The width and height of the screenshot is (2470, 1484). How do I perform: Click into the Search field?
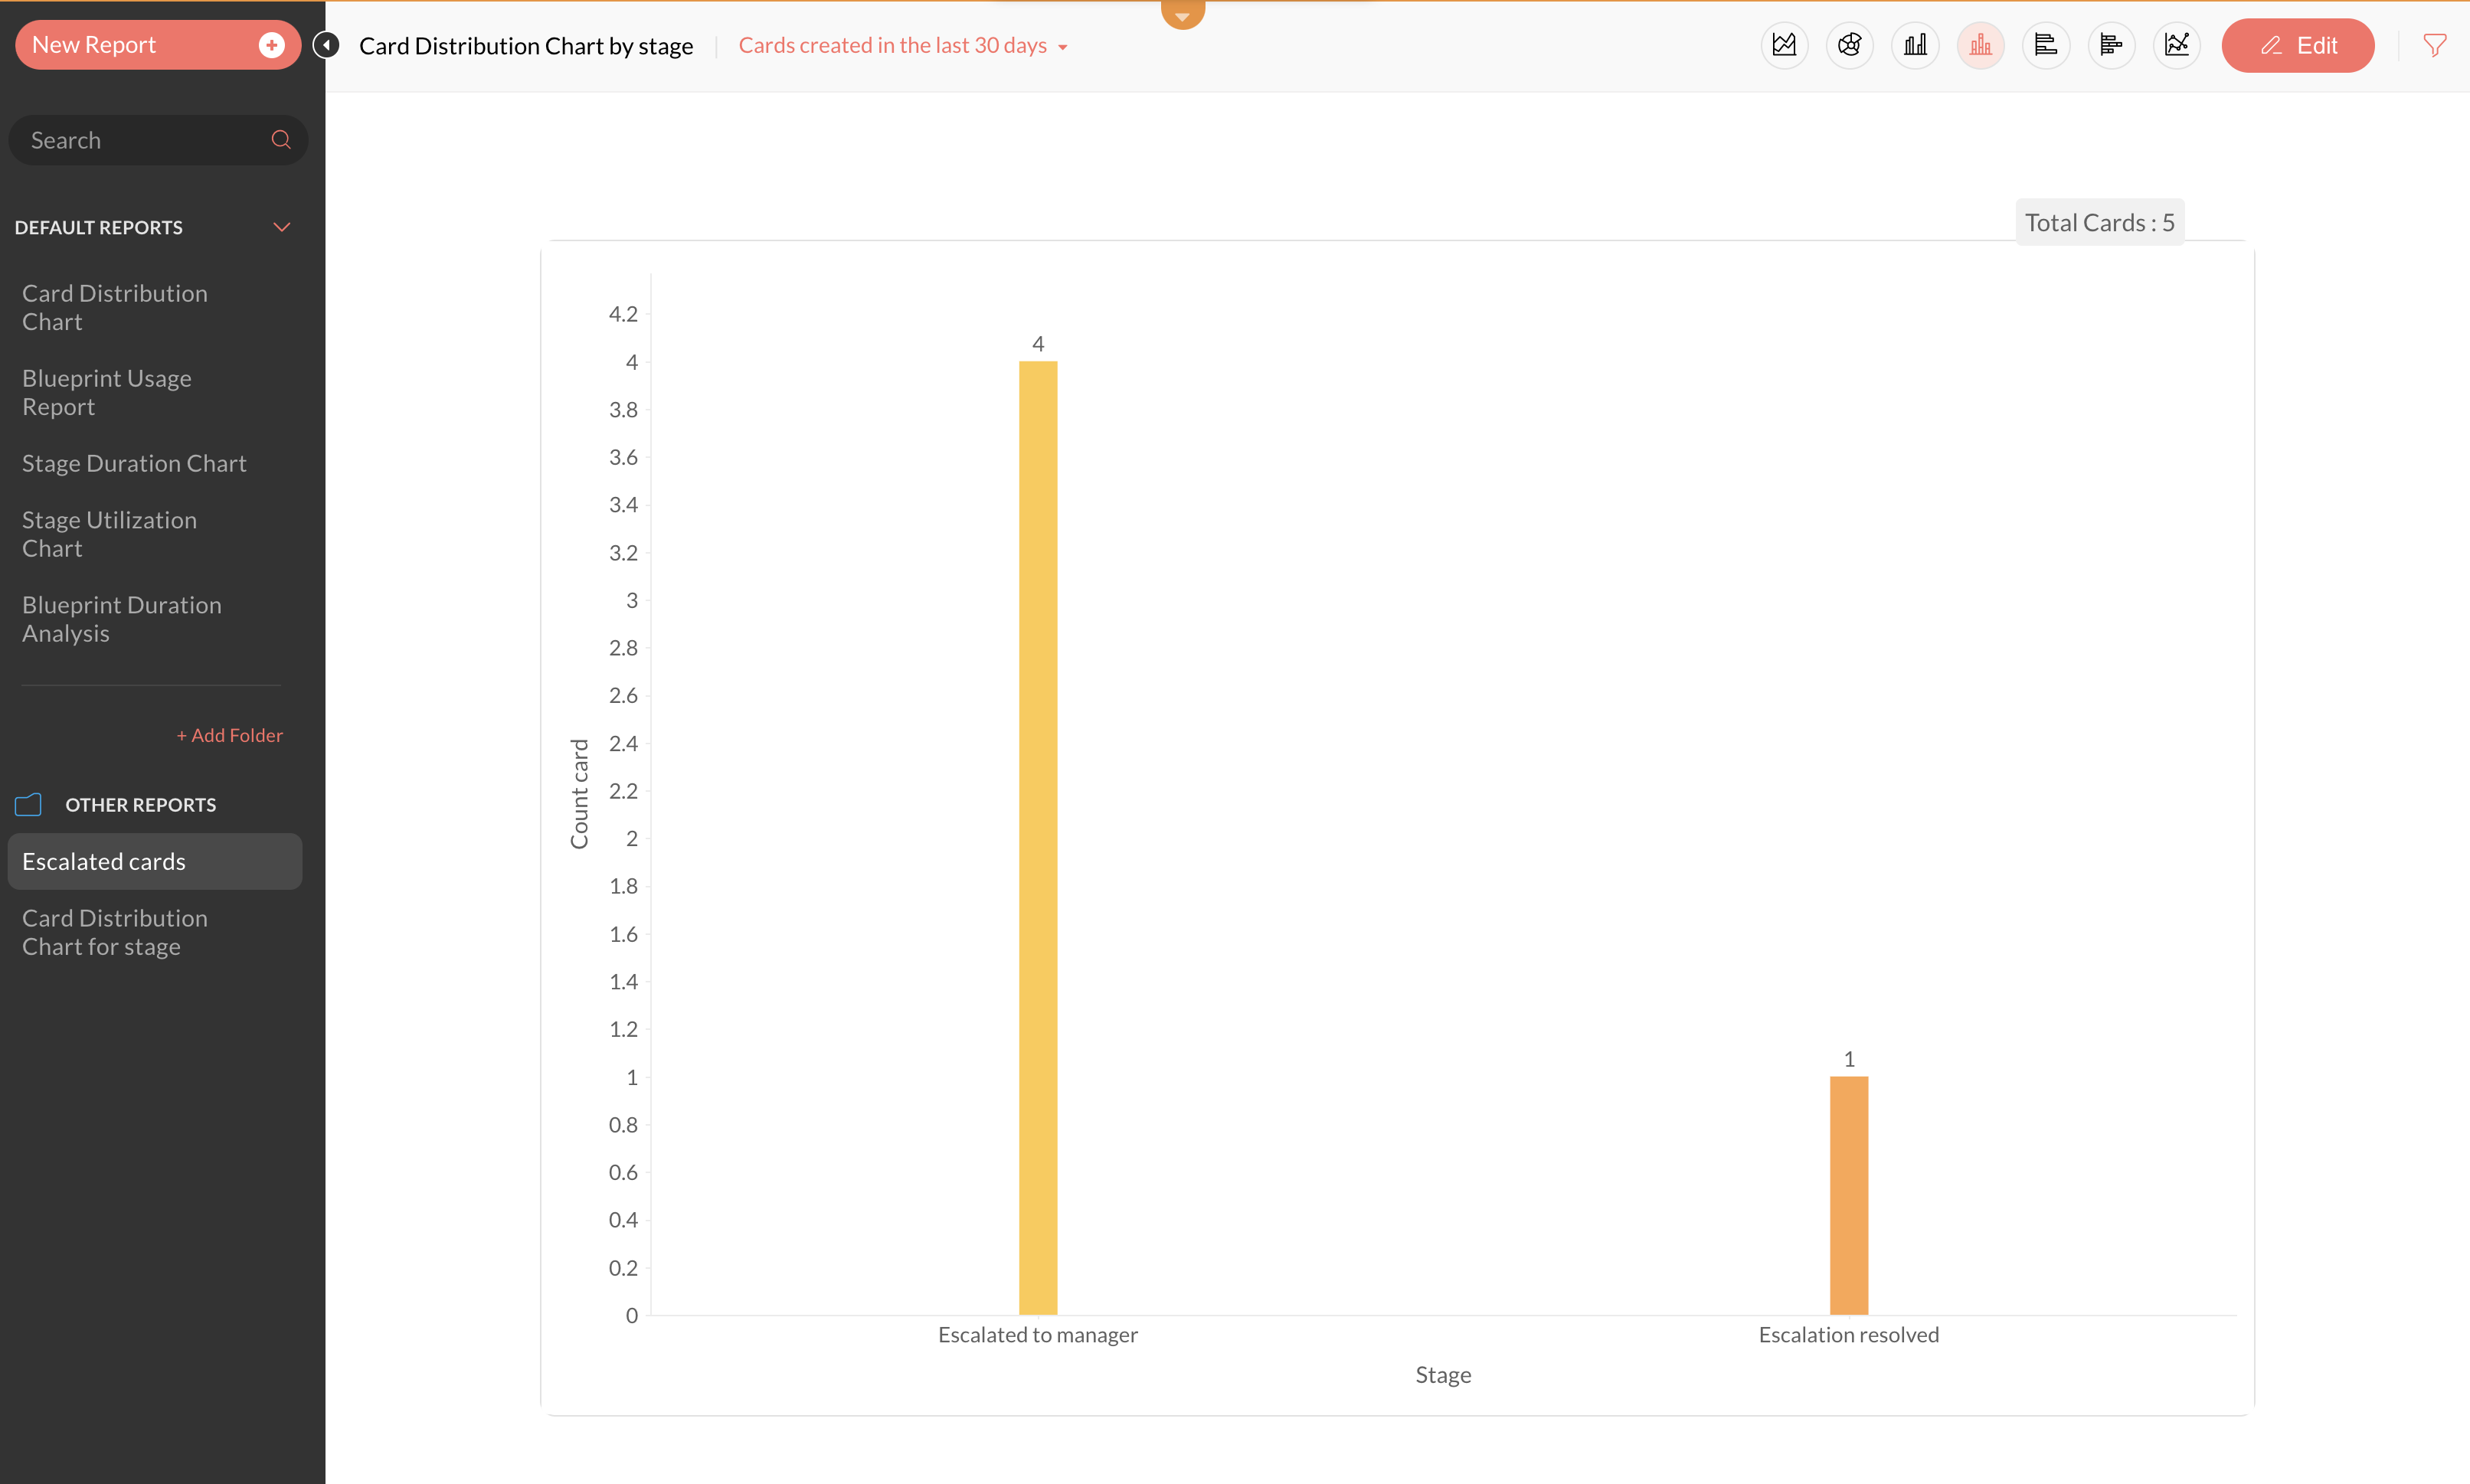(x=140, y=140)
